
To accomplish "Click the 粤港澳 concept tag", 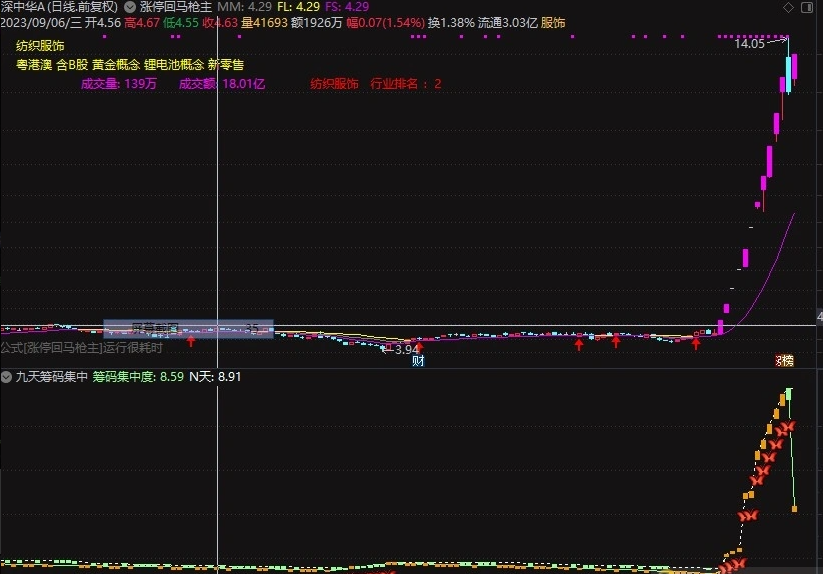I will [x=33, y=64].
